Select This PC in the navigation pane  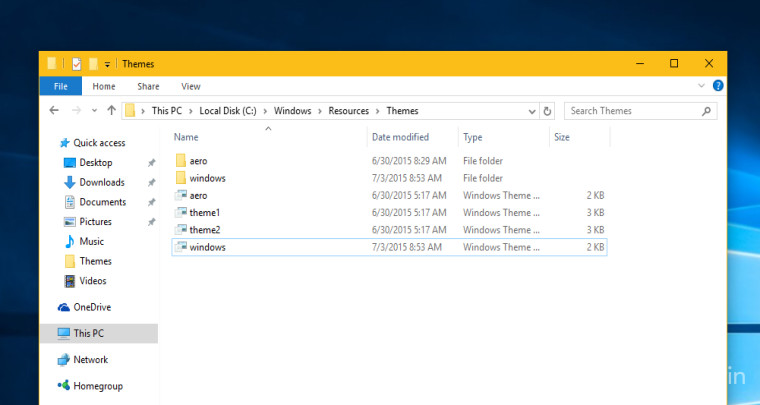point(99,333)
